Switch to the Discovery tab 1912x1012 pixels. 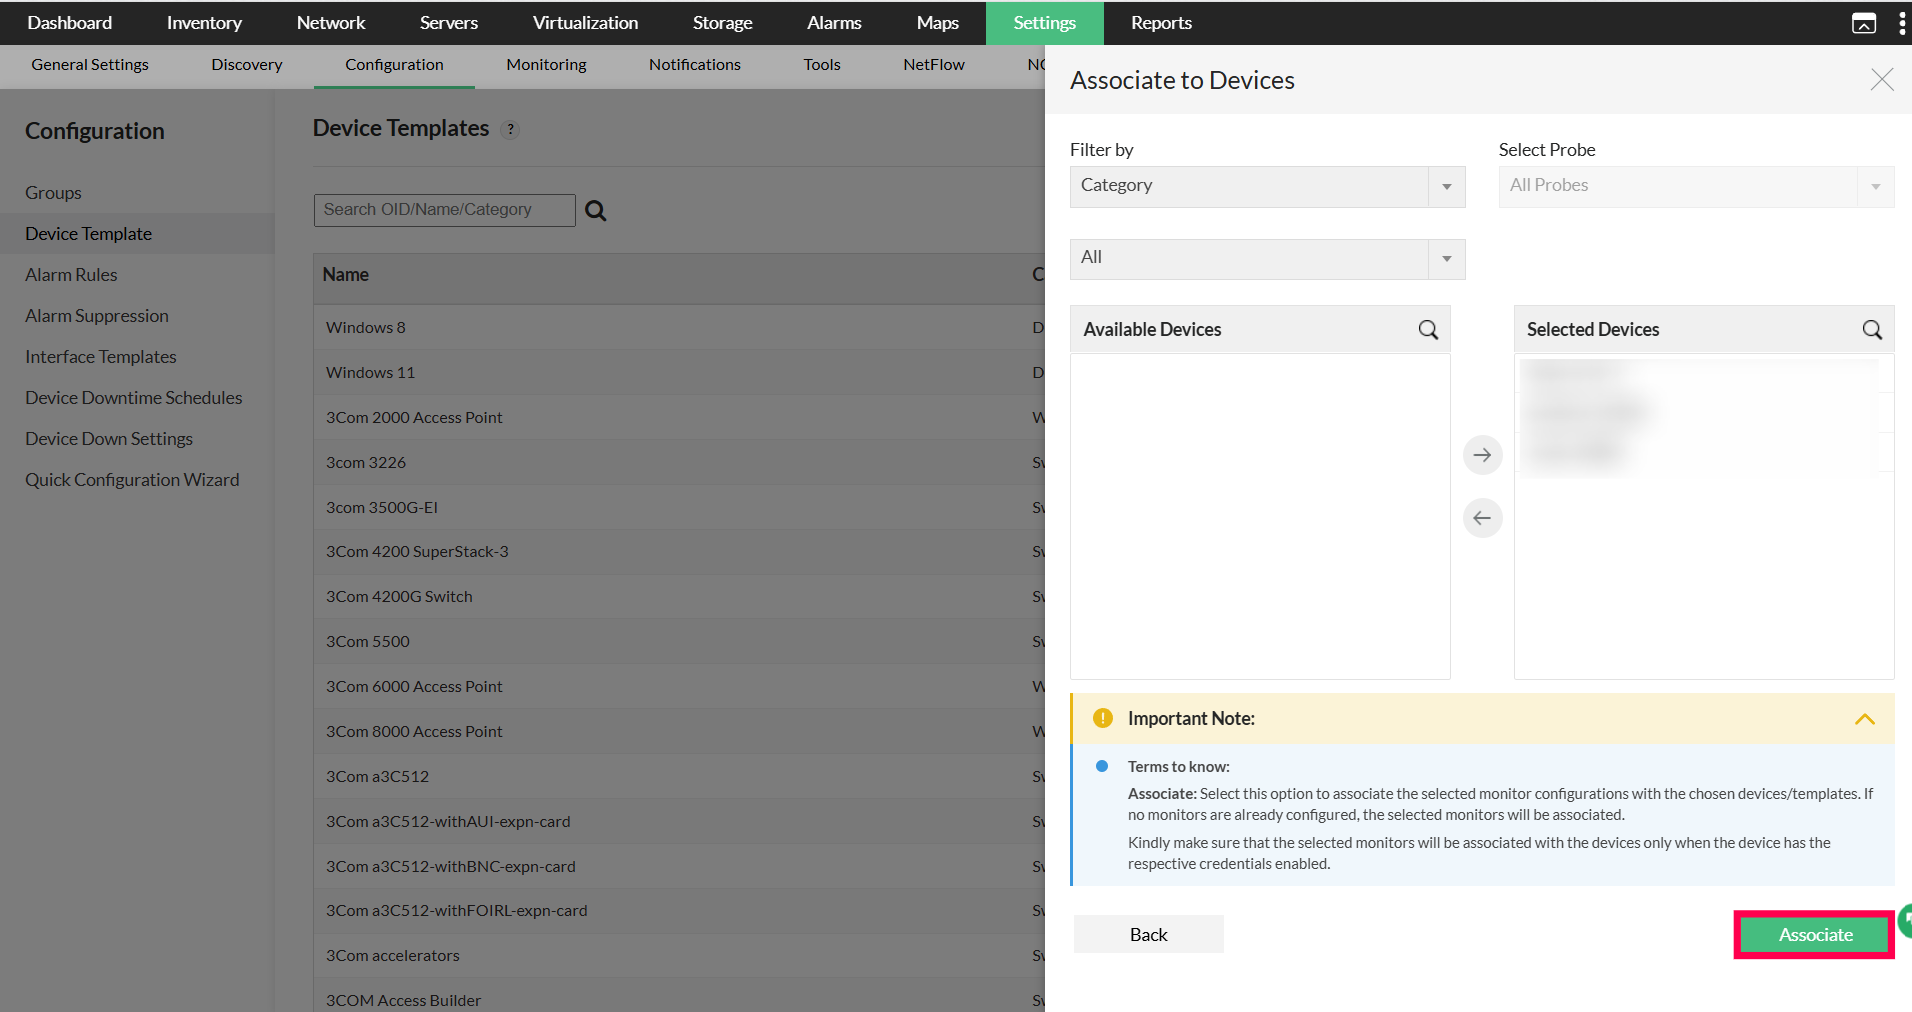coord(247,65)
